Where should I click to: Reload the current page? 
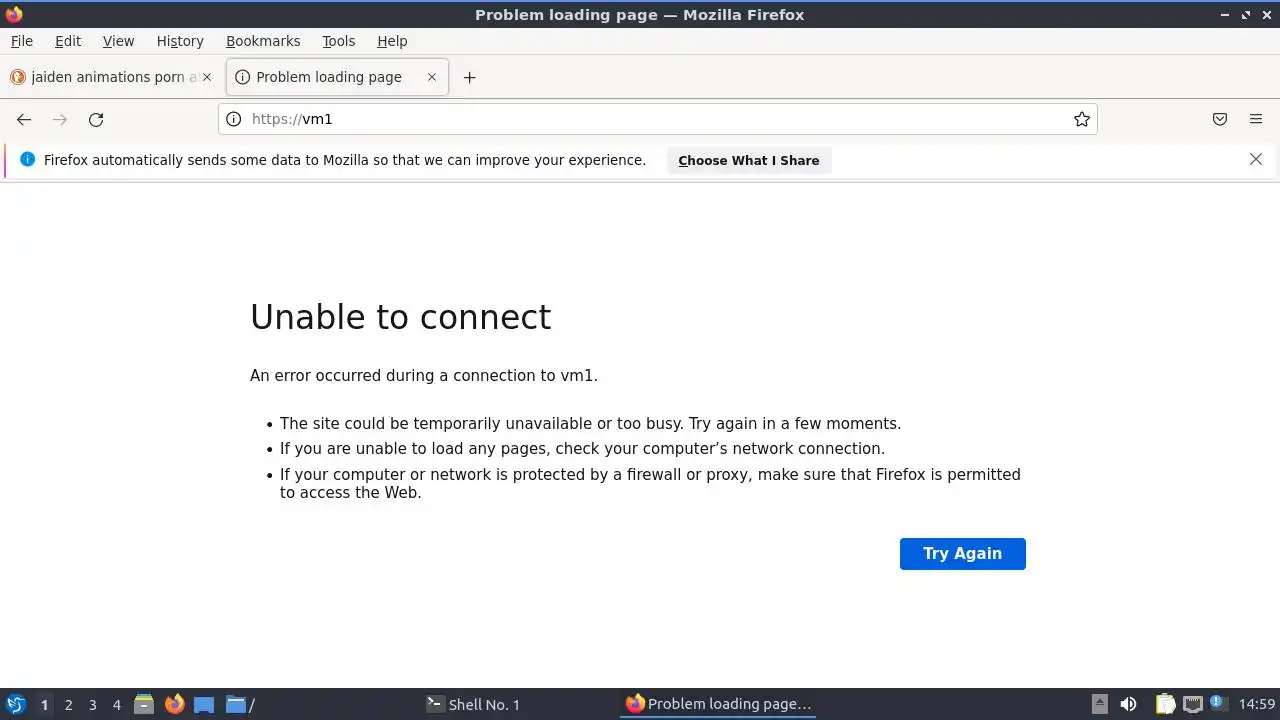96,119
